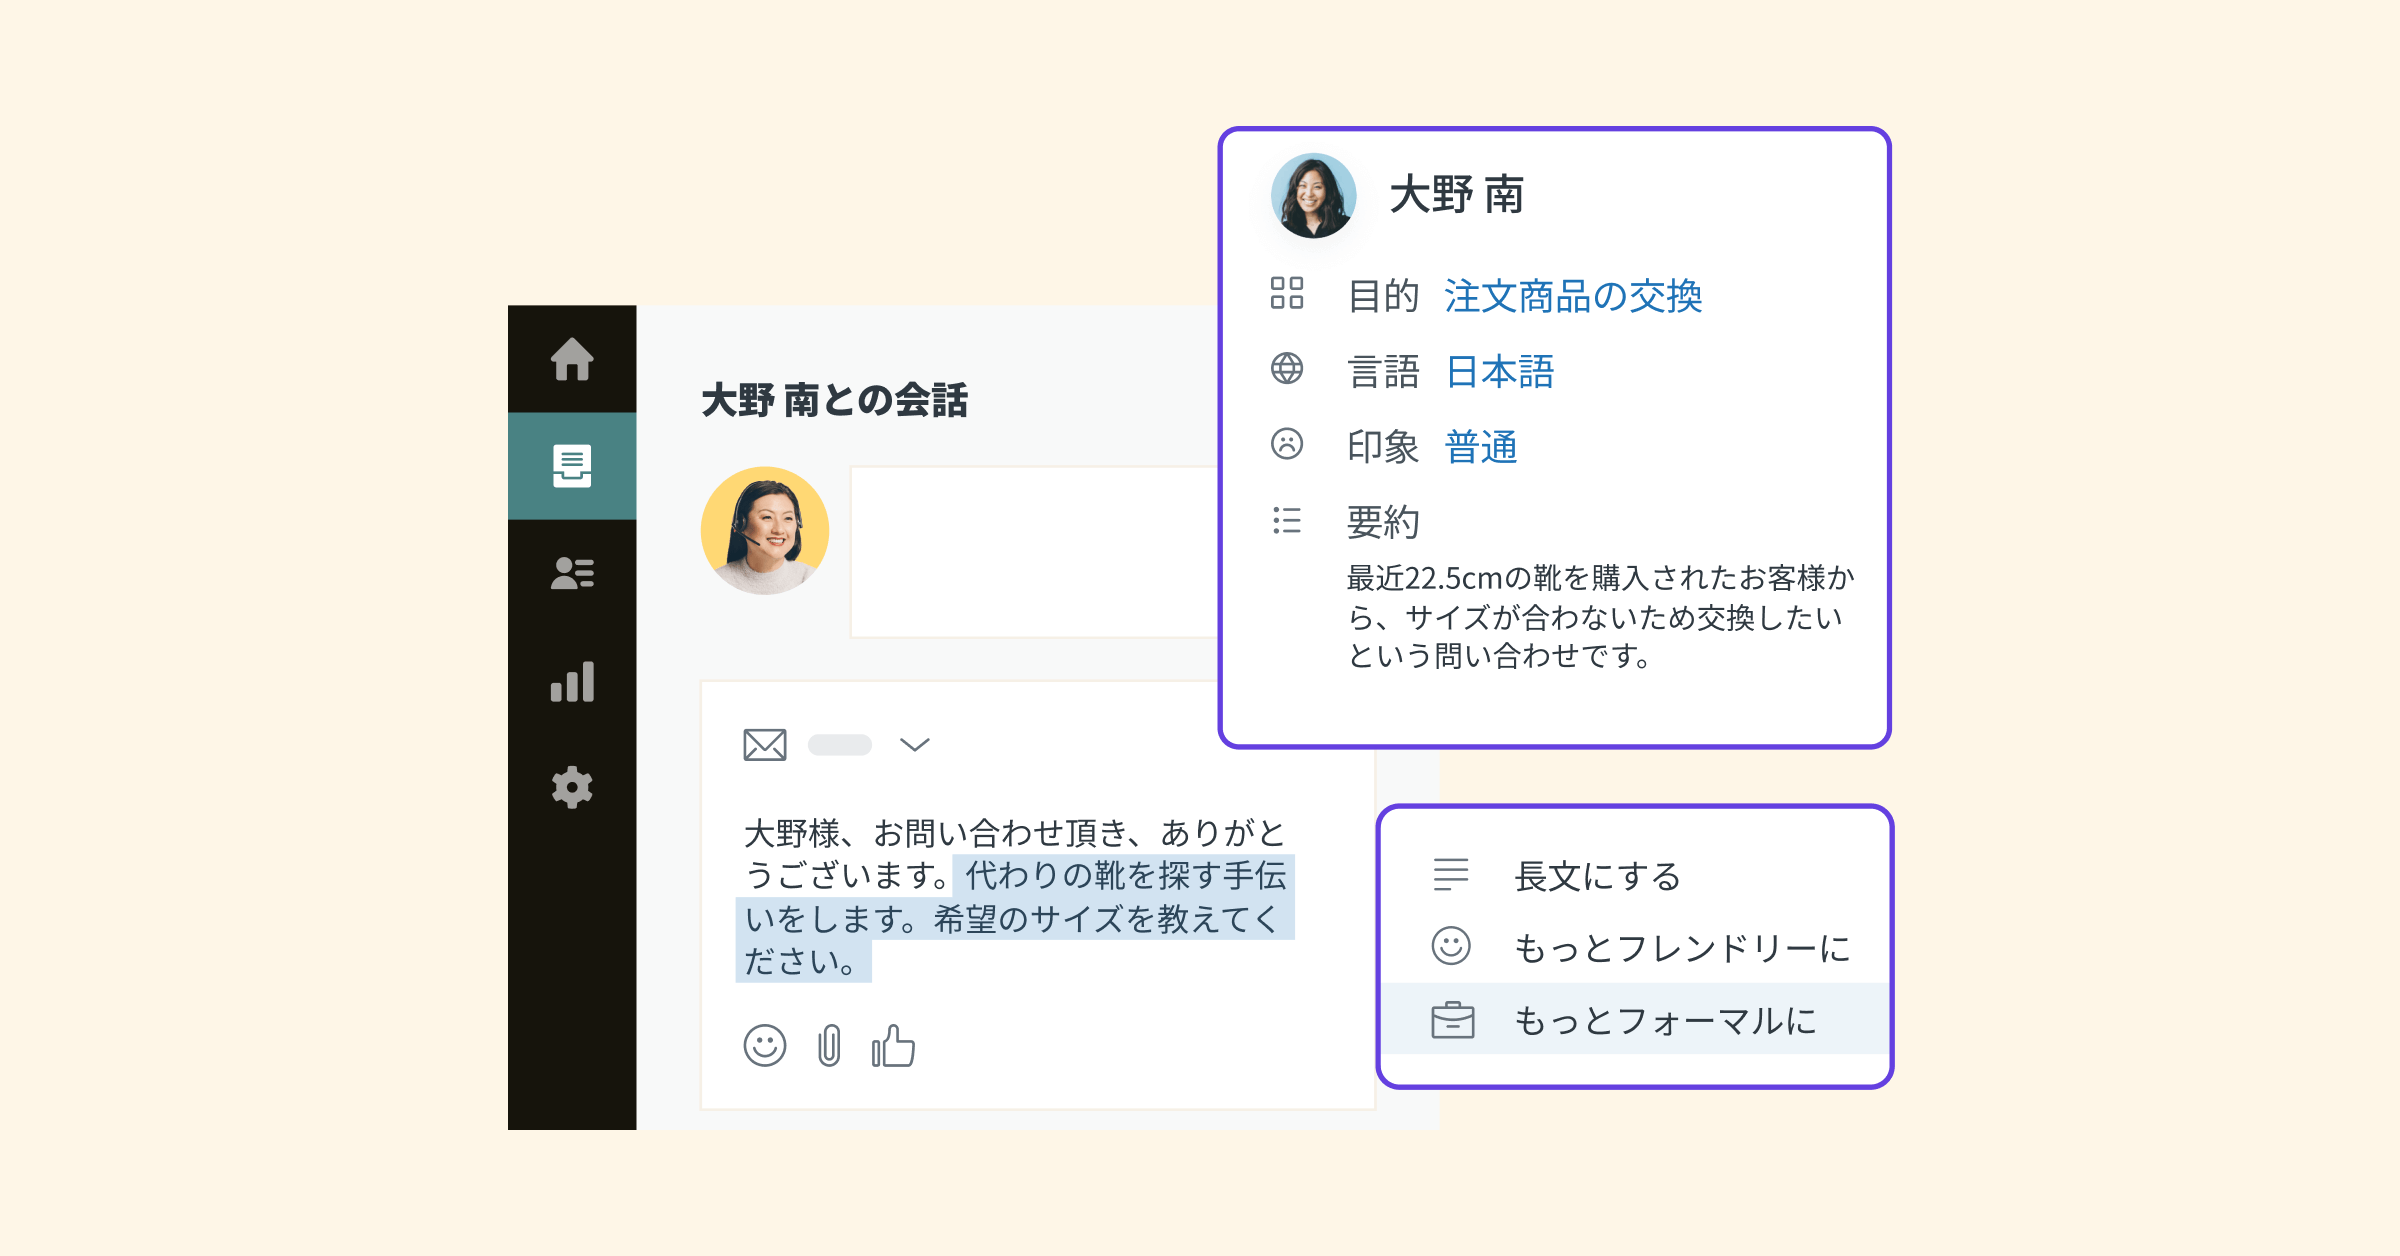Expand the channel dropdown chevron
The image size is (2400, 1256).
pos(914,744)
